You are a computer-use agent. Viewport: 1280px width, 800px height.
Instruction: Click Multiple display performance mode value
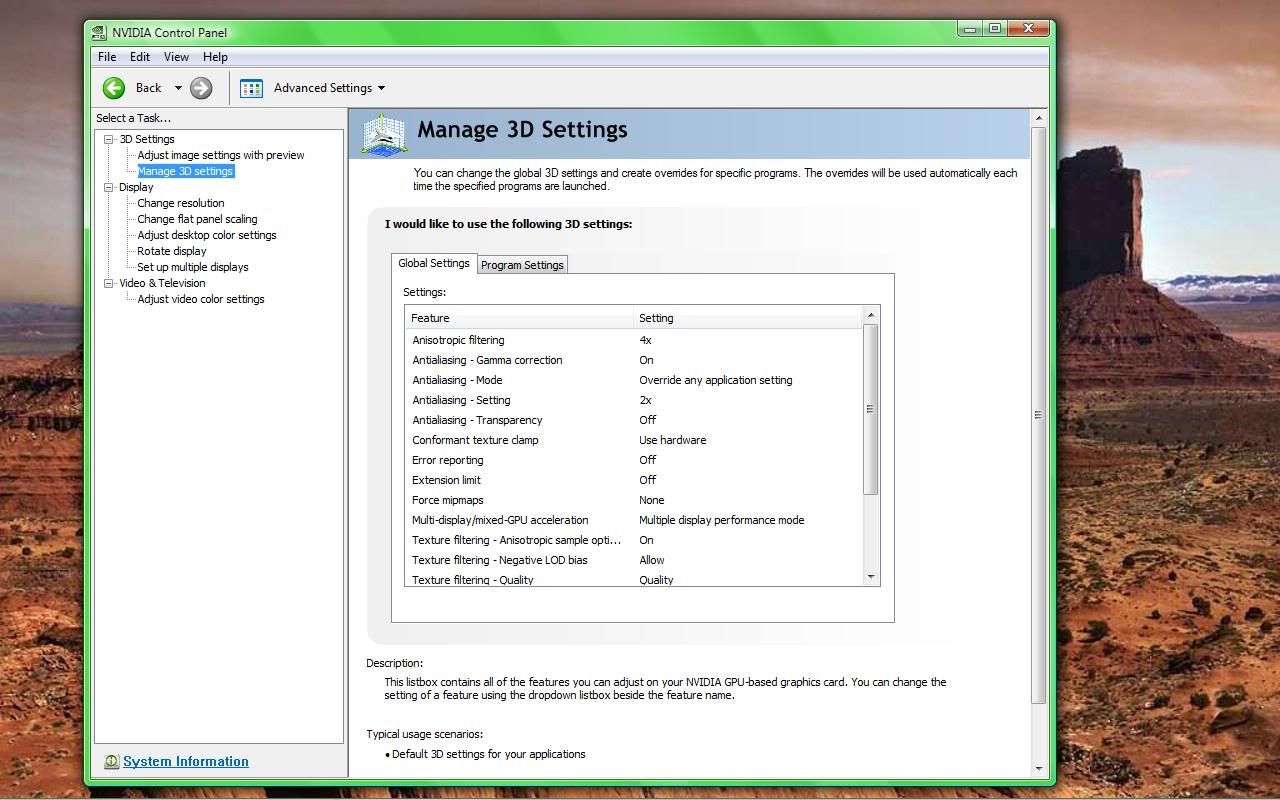click(x=722, y=520)
